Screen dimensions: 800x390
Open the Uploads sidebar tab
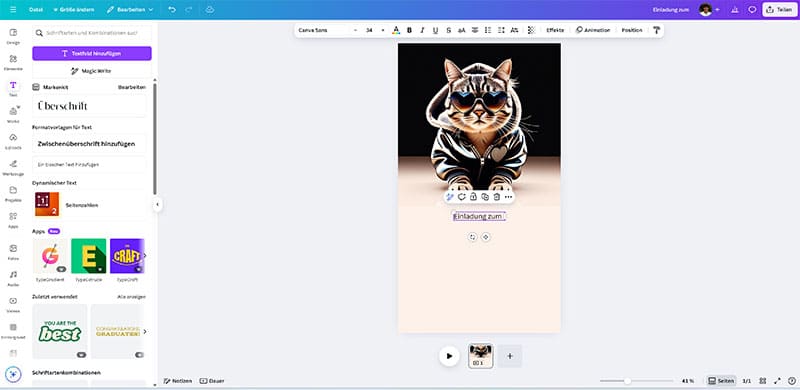tap(13, 141)
